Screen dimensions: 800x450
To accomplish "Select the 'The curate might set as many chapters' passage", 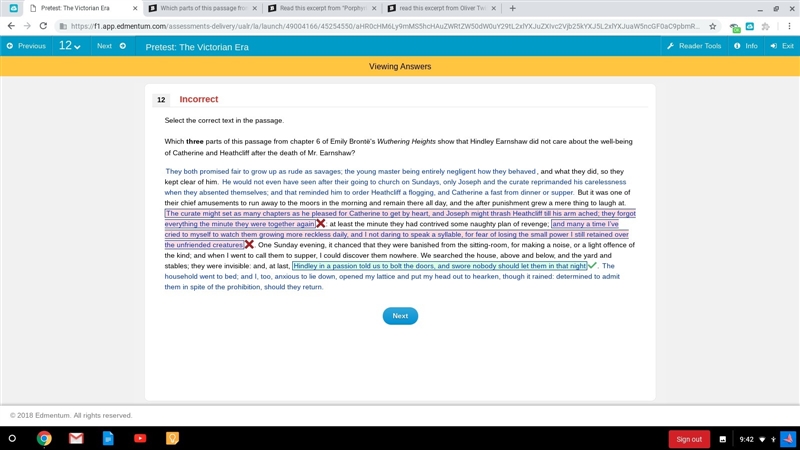I will [400, 218].
